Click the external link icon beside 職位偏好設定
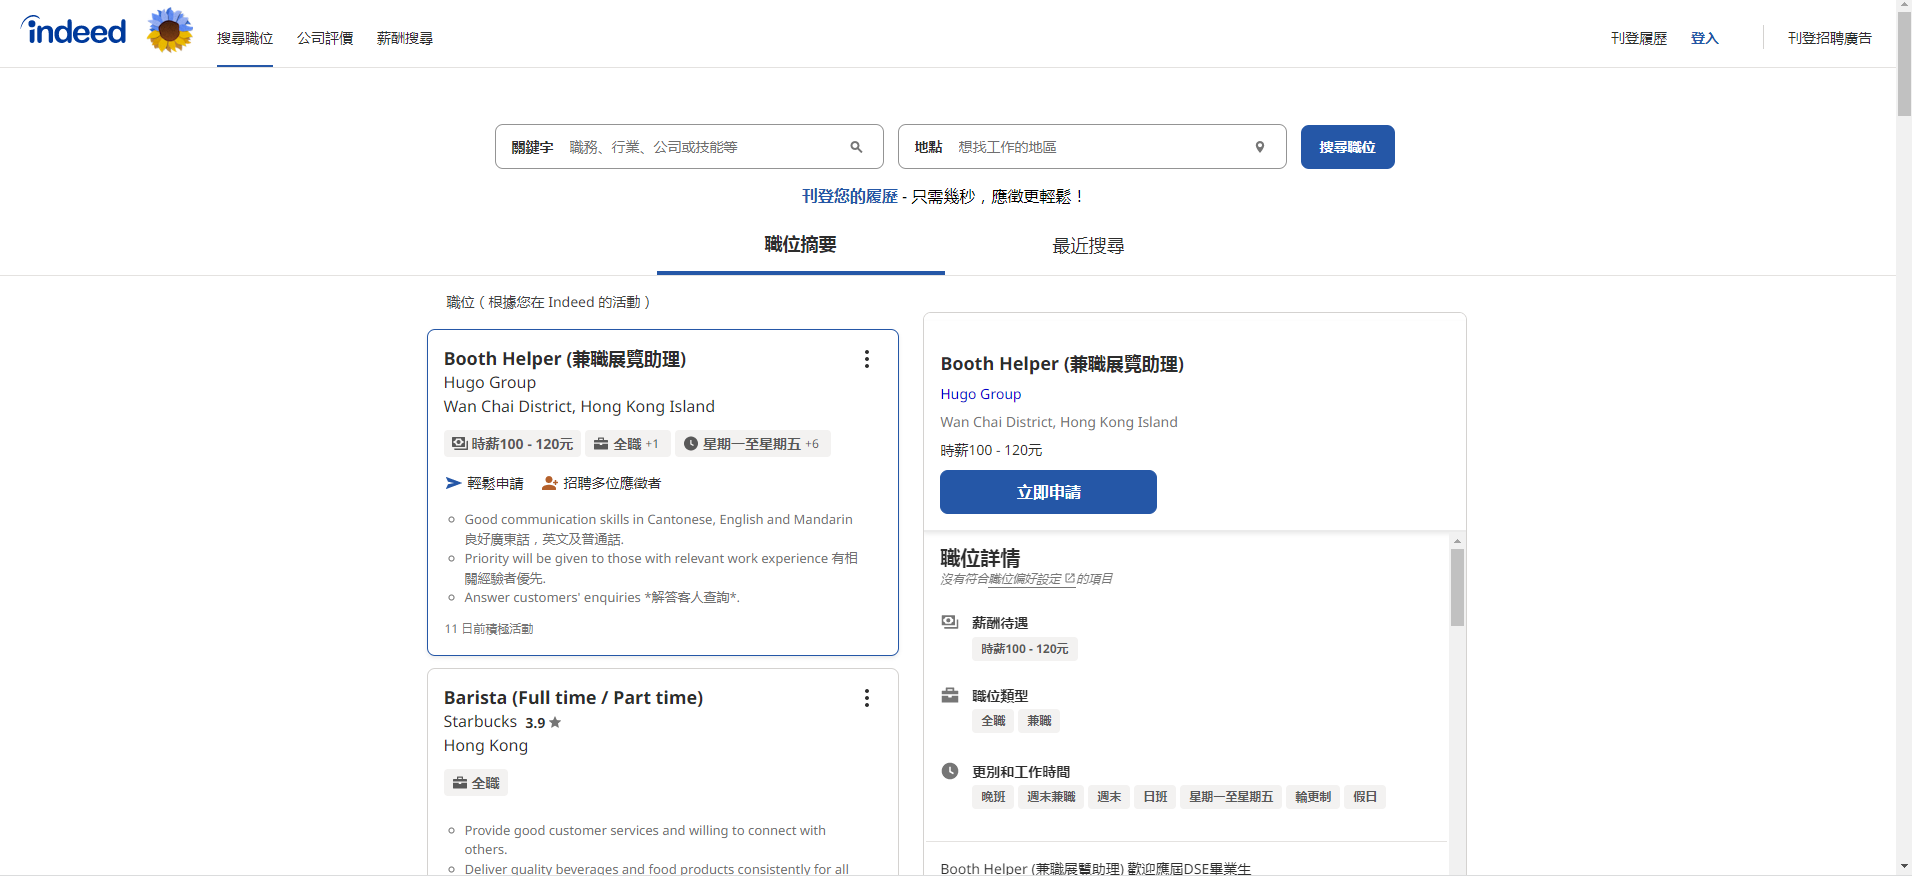1912x878 pixels. pyautogui.click(x=1069, y=578)
